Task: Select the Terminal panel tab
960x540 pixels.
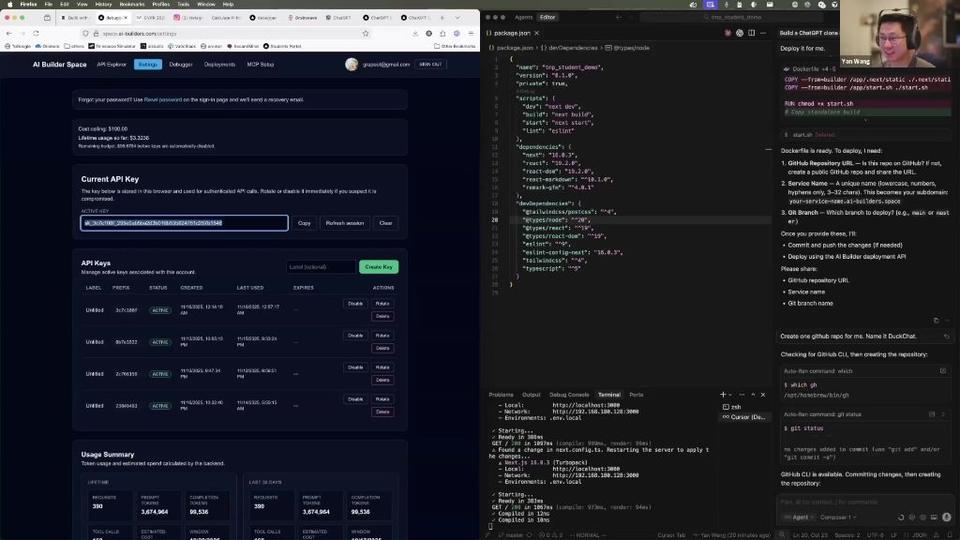Action: pos(609,395)
